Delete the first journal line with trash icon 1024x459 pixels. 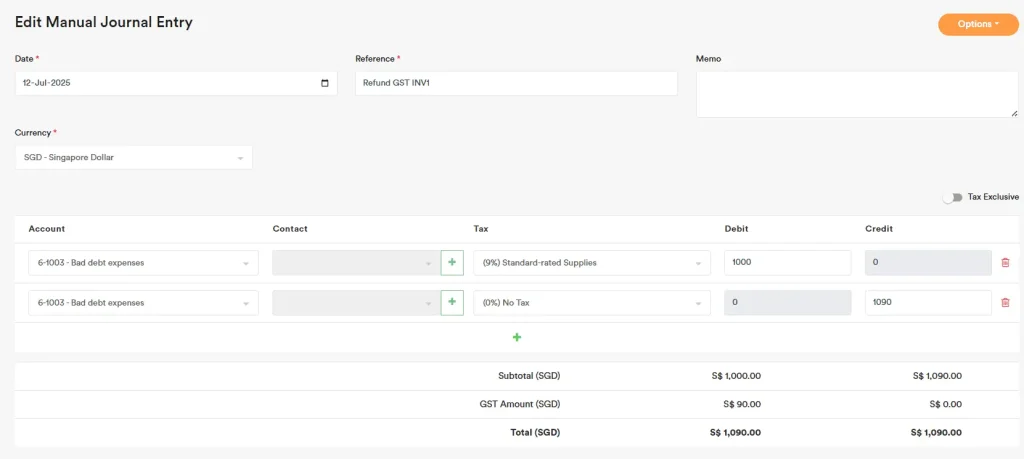(1005, 263)
